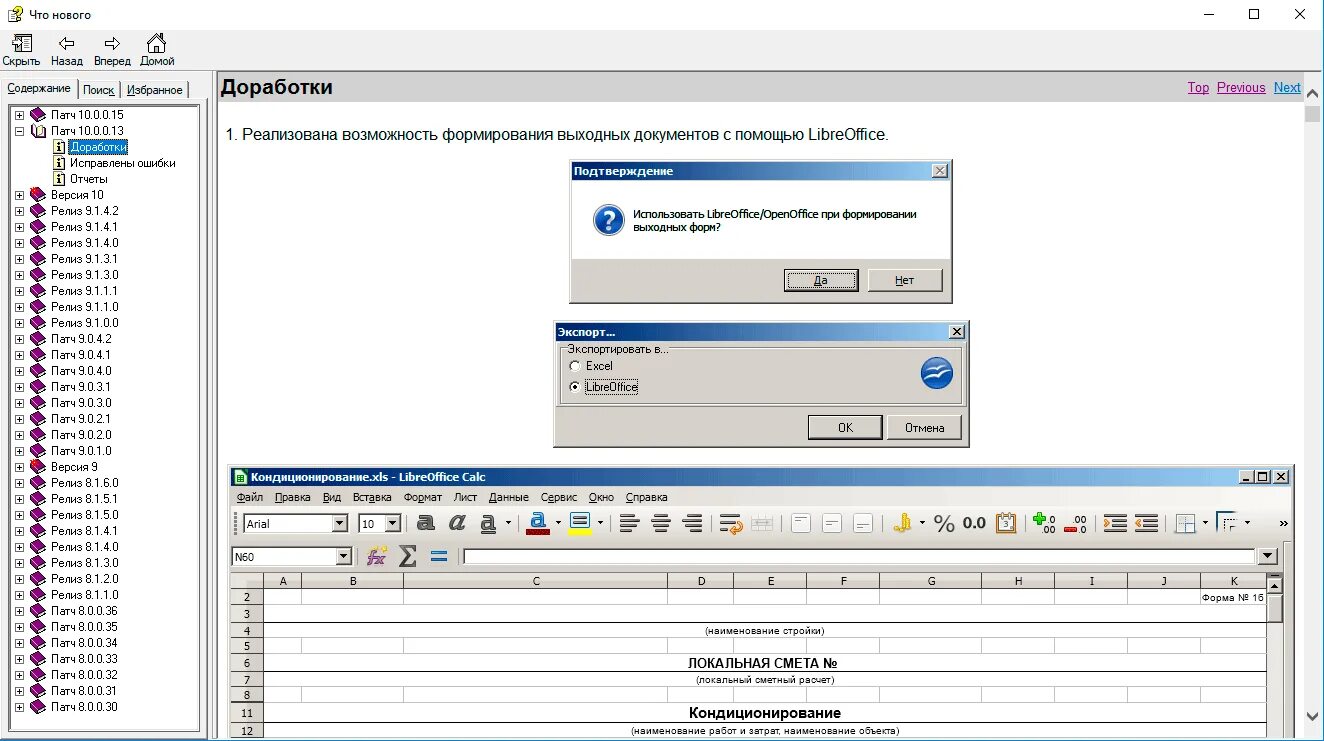This screenshot has width=1324, height=741.
Task: Open the background color dropdown arrow
Action: pyautogui.click(x=600, y=523)
